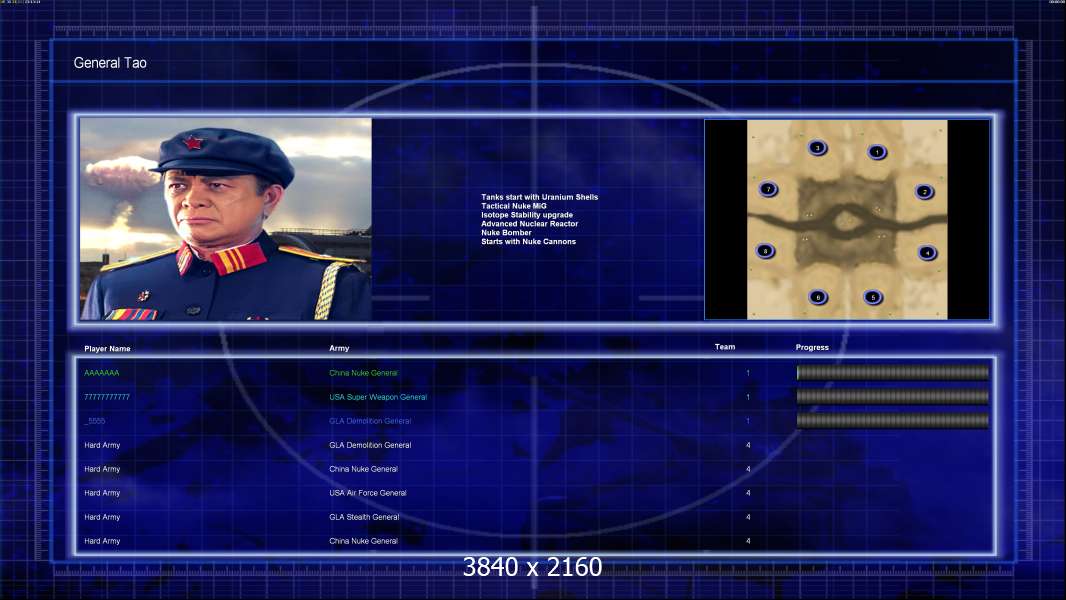This screenshot has width=1066, height=600.
Task: Click start position marker 3 on the map
Action: click(817, 147)
